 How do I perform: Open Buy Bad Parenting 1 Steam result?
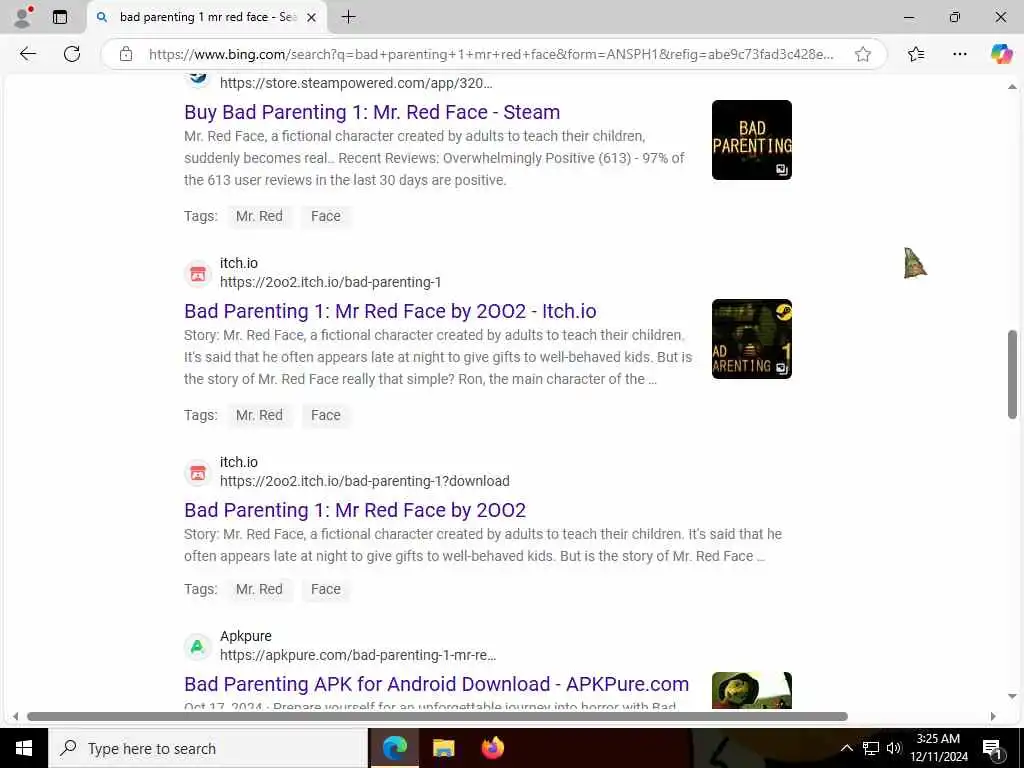pos(372,112)
